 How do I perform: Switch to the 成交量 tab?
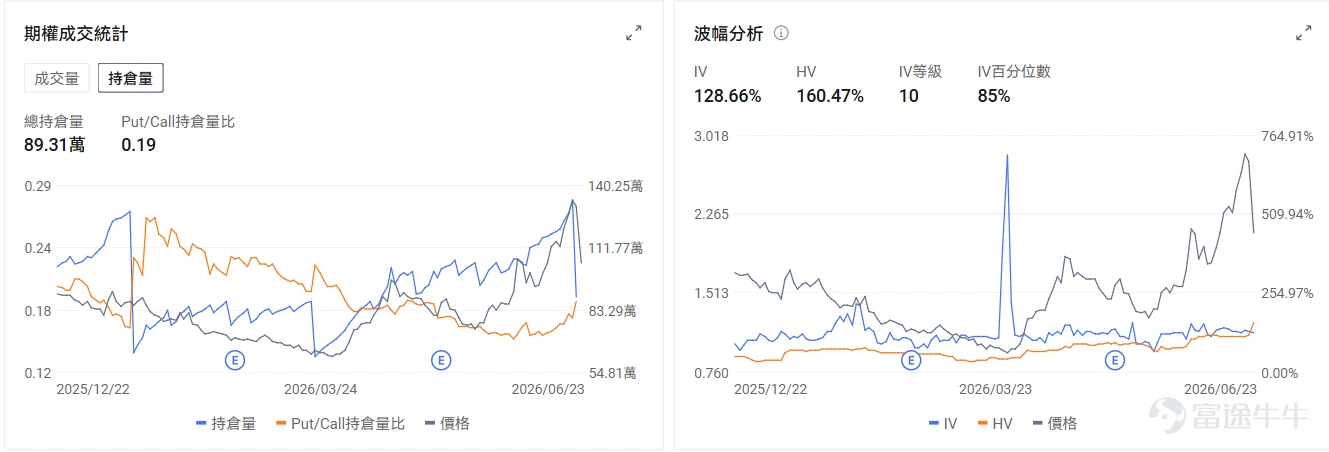click(57, 78)
